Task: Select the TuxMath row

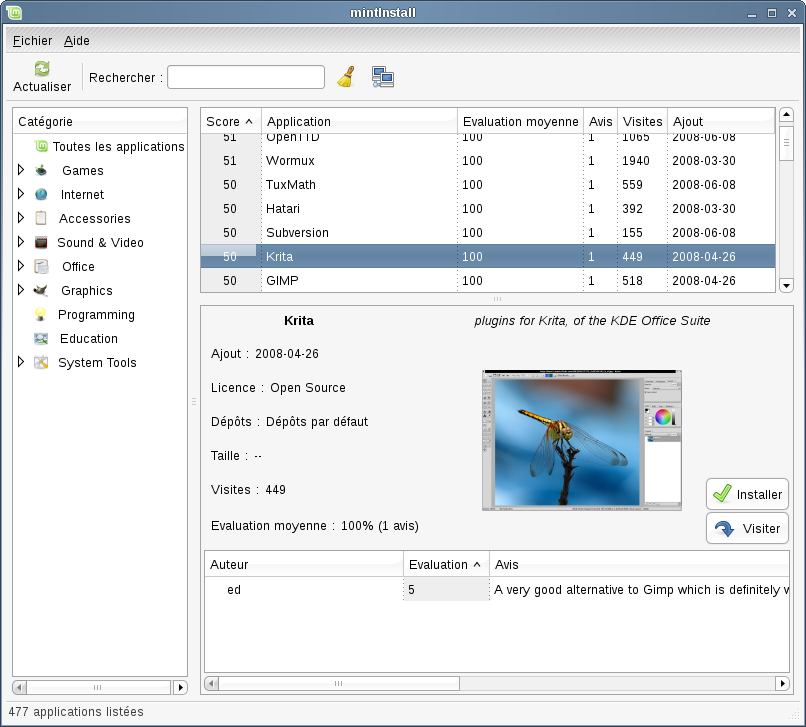Action: click(487, 185)
